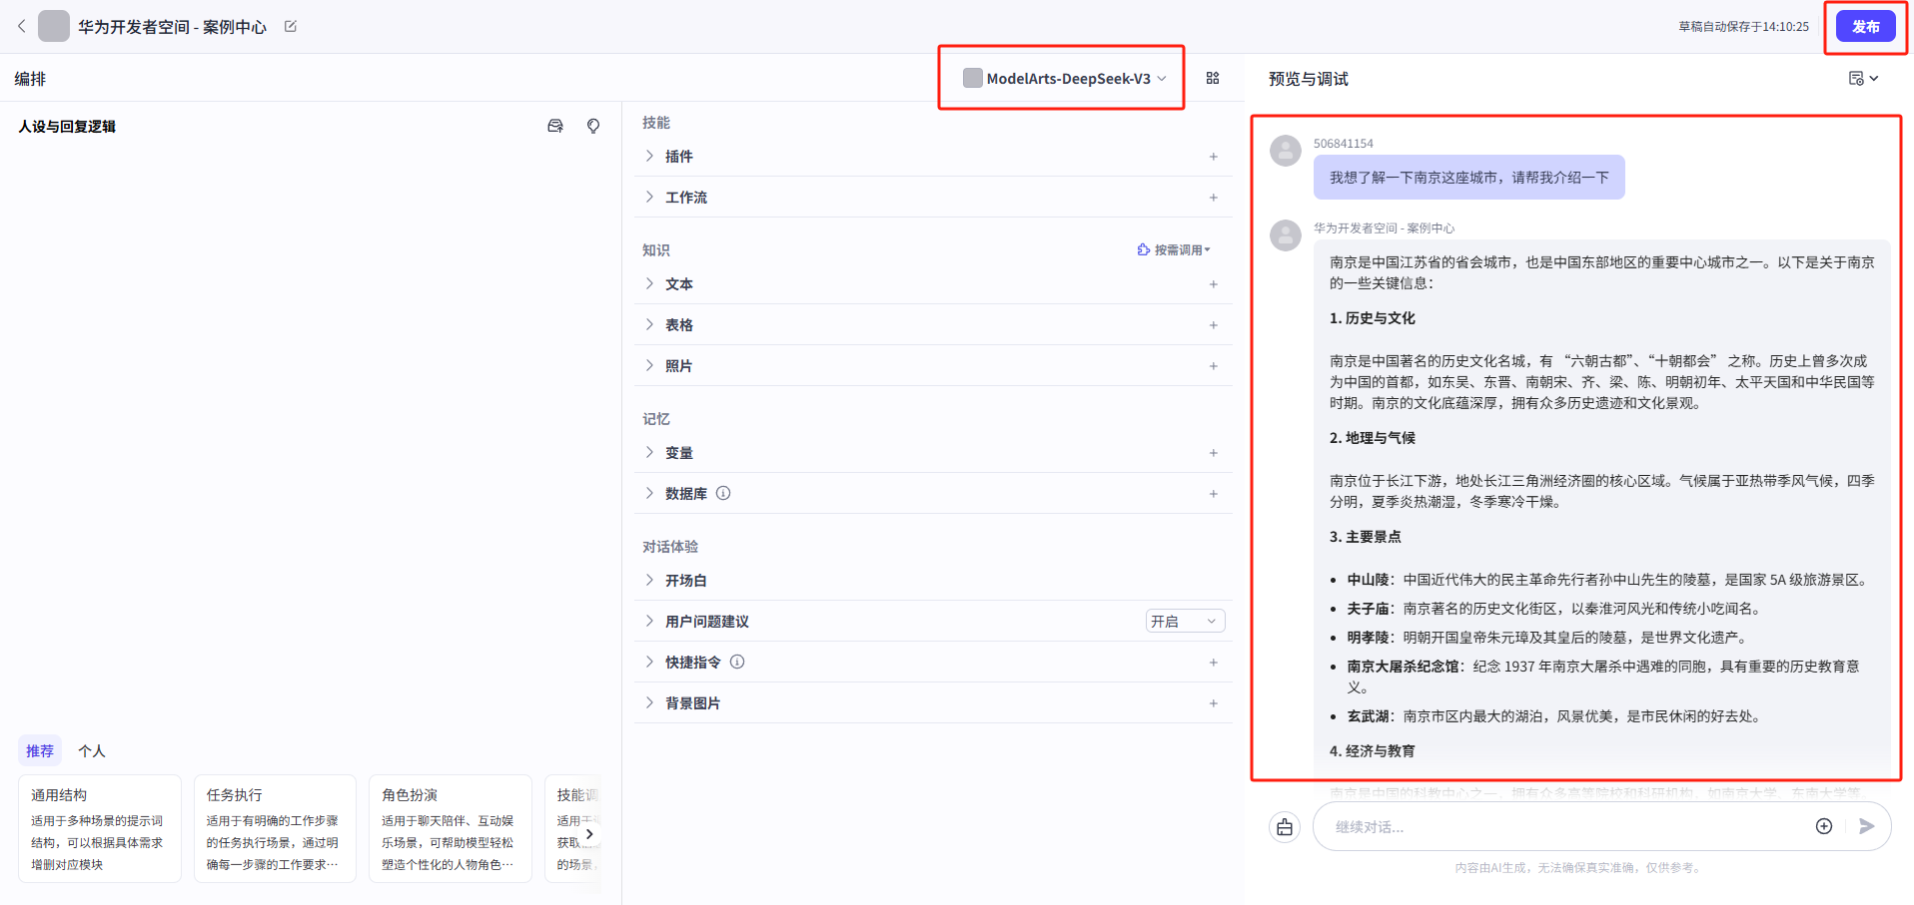Viewport: 1914px width, 905px height.
Task: Click the 继续对话 chat input field
Action: [1568, 826]
